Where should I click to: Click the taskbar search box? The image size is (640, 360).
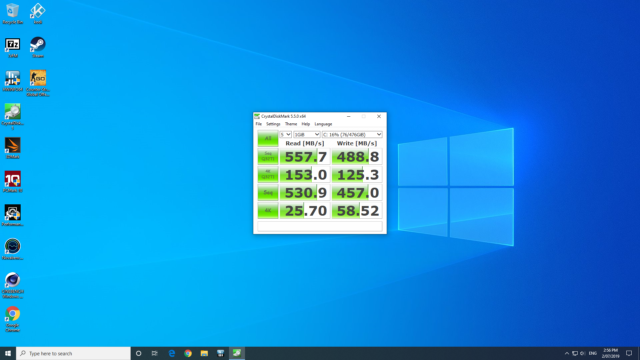73,353
